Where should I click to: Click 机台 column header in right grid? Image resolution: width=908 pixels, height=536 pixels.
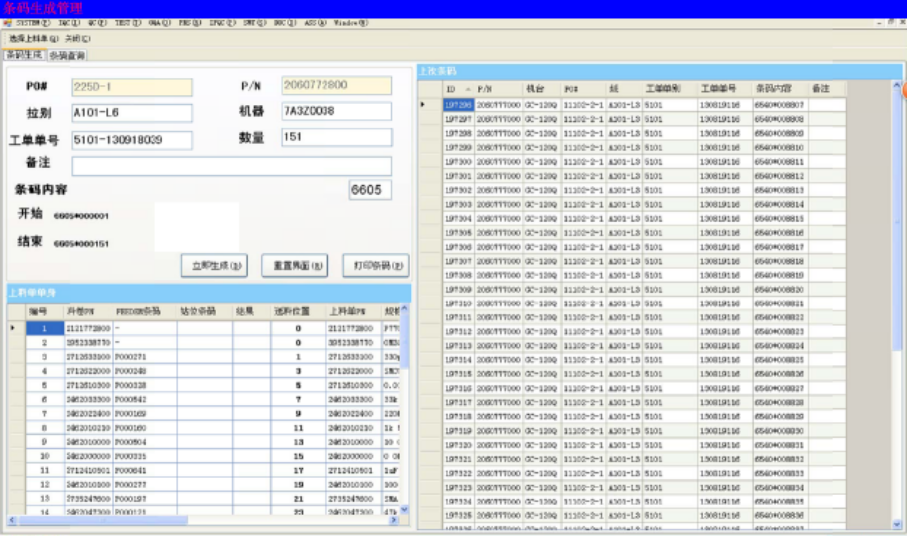pyautogui.click(x=541, y=89)
